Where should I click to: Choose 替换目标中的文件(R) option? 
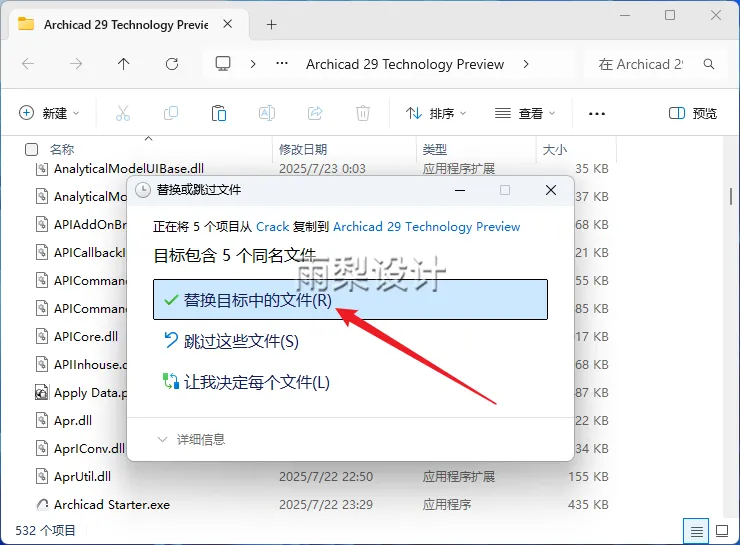pyautogui.click(x=350, y=300)
